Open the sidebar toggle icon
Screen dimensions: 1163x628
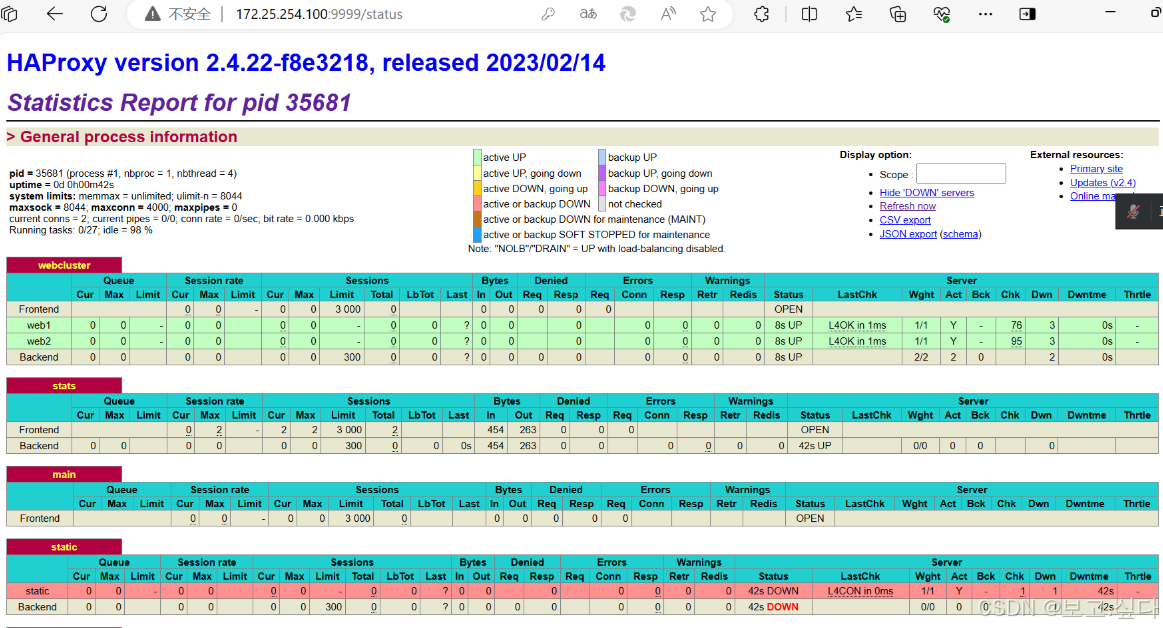pos(1027,14)
